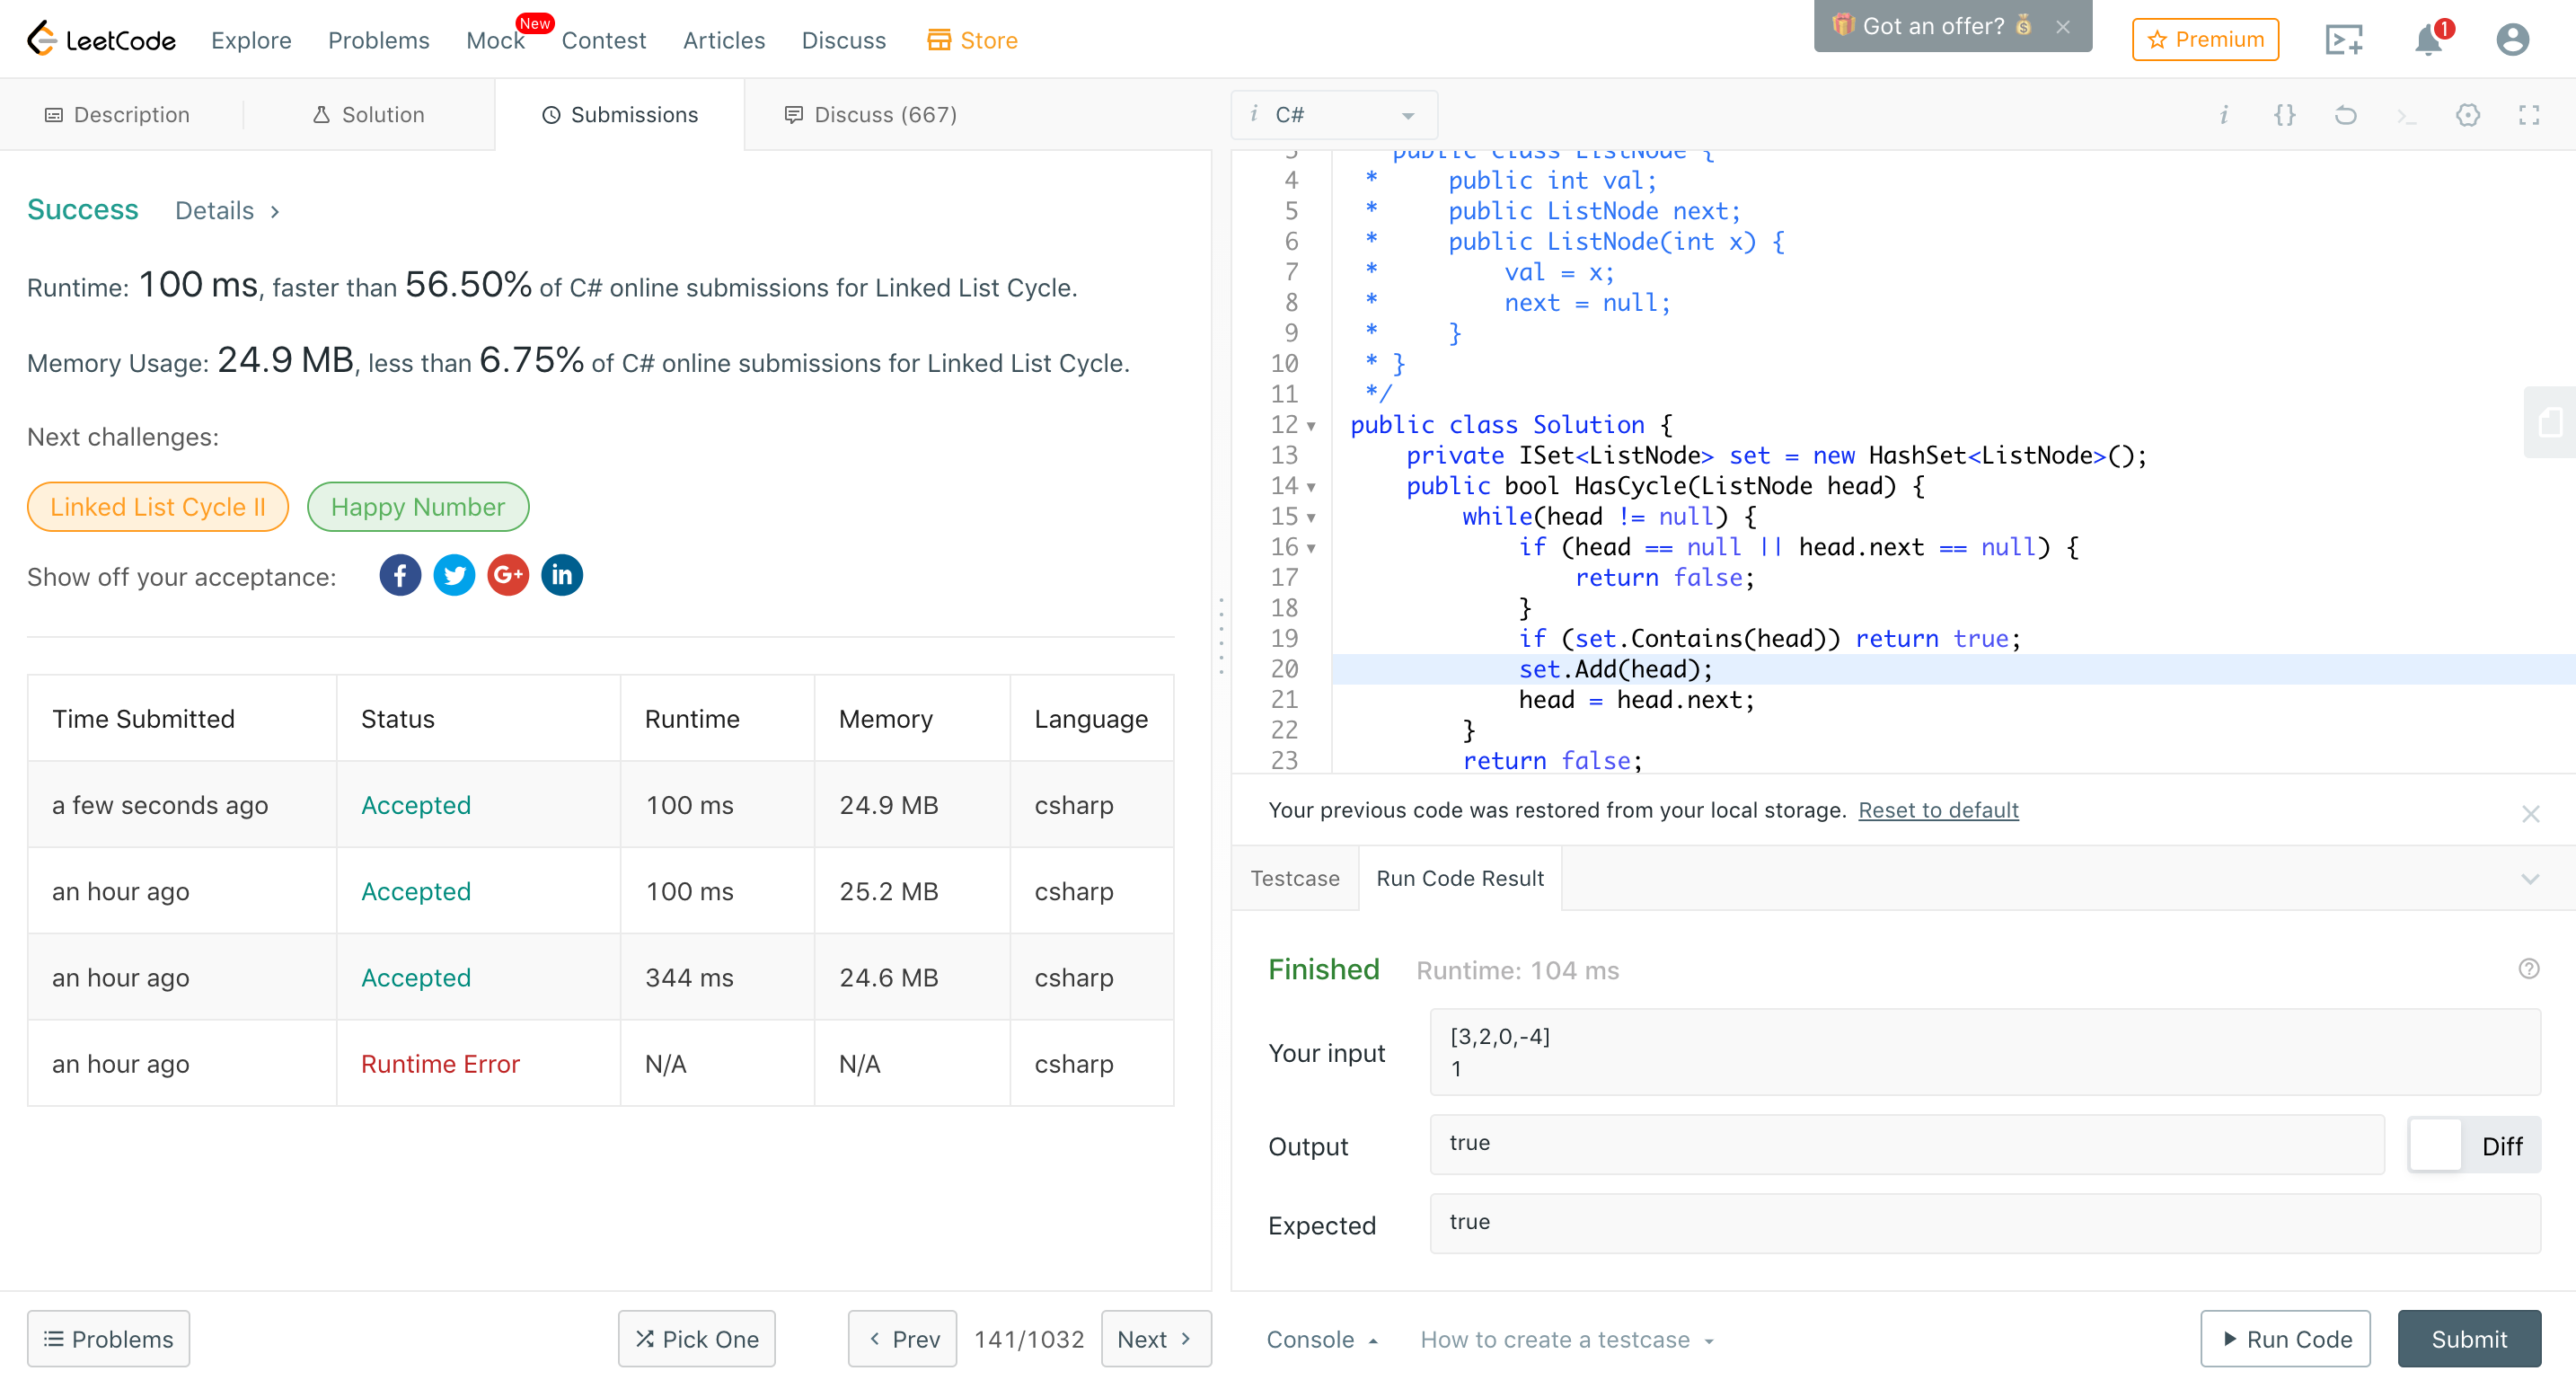Screen dimensions: 2576x1380
Task: Open the editor terminal icon
Action: 2406,118
